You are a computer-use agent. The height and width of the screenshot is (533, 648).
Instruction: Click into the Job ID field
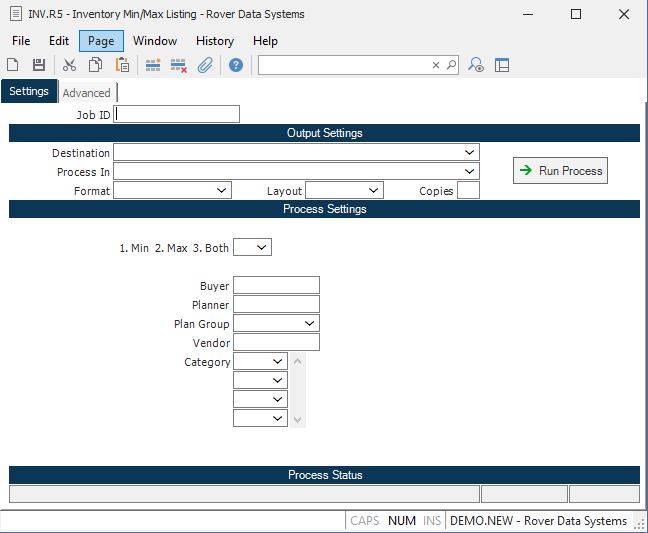click(x=177, y=114)
